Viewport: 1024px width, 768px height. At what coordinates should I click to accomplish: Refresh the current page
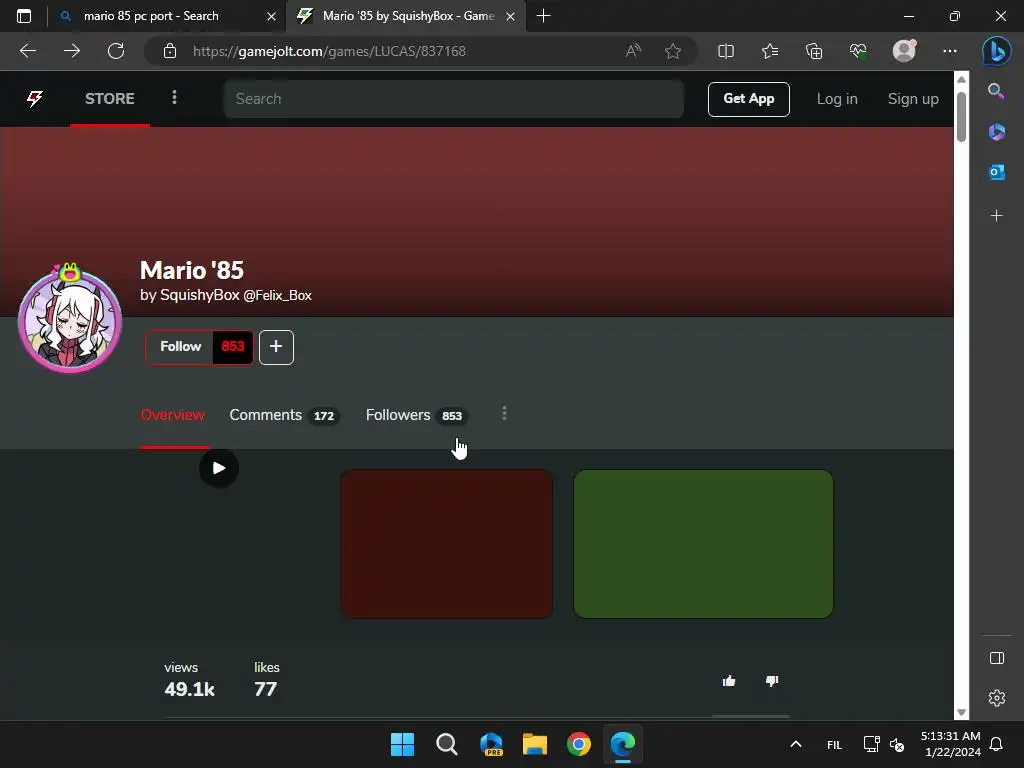pos(116,51)
